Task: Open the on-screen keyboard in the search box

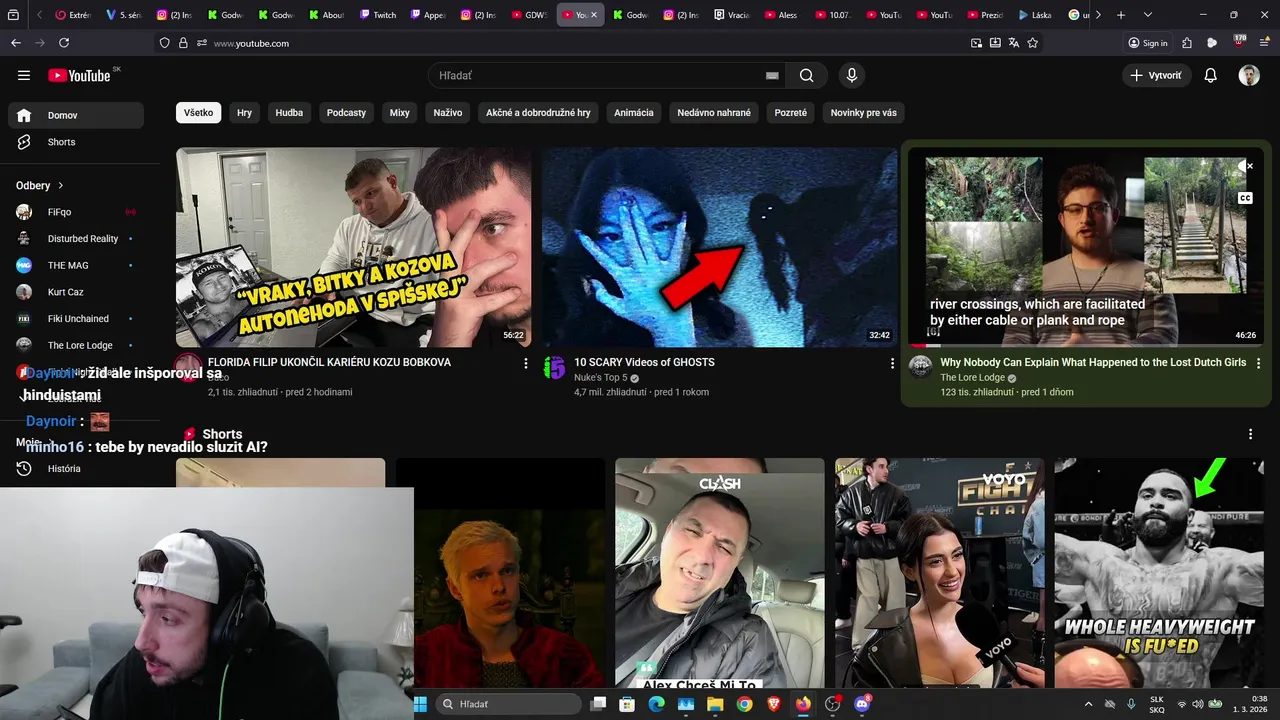Action: (x=772, y=75)
